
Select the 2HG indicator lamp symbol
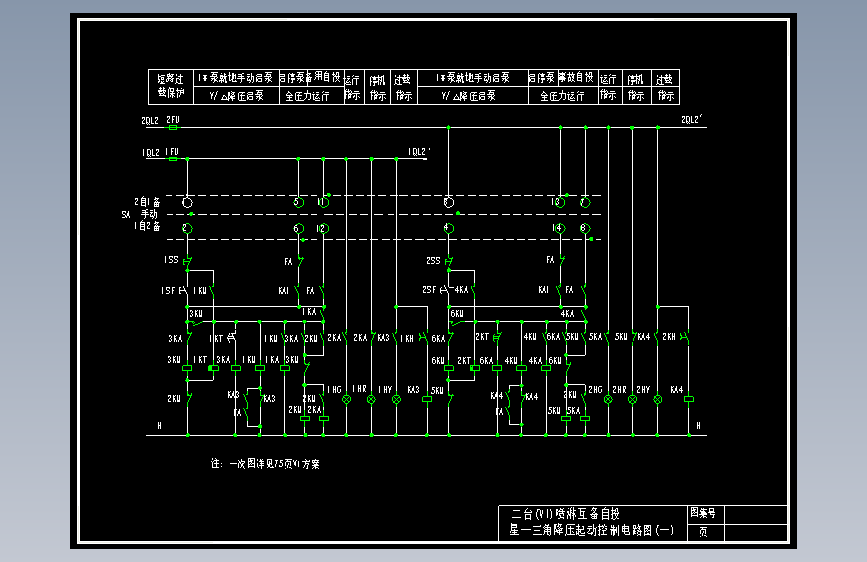[608, 399]
